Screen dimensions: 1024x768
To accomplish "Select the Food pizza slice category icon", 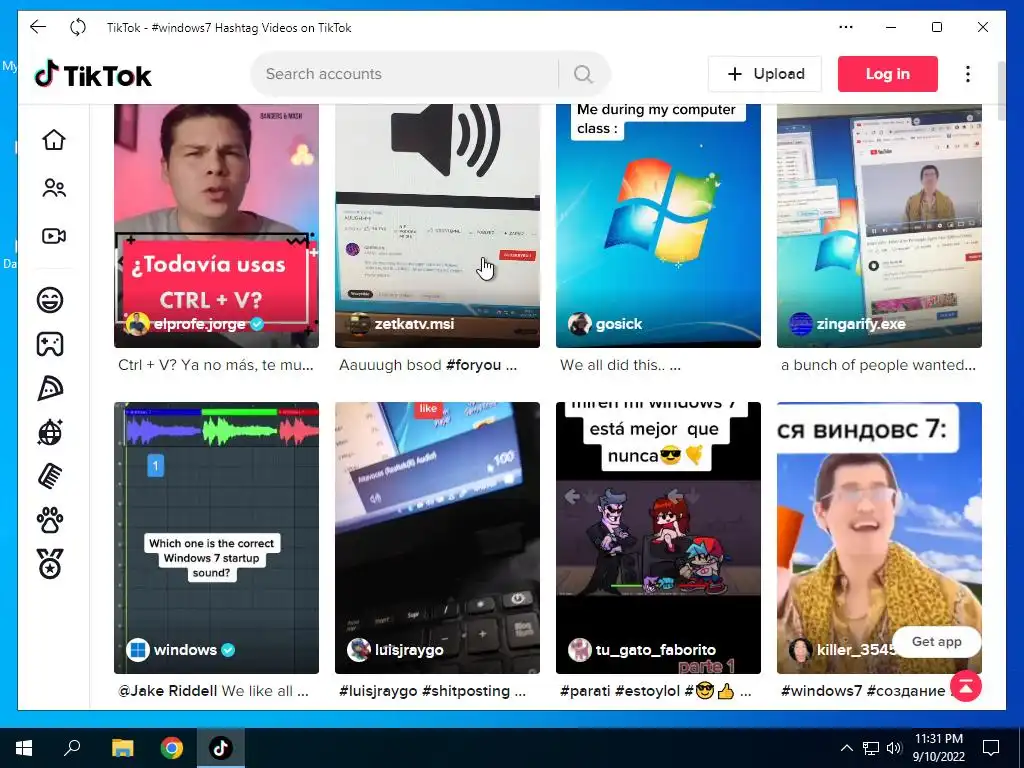I will click(x=50, y=388).
